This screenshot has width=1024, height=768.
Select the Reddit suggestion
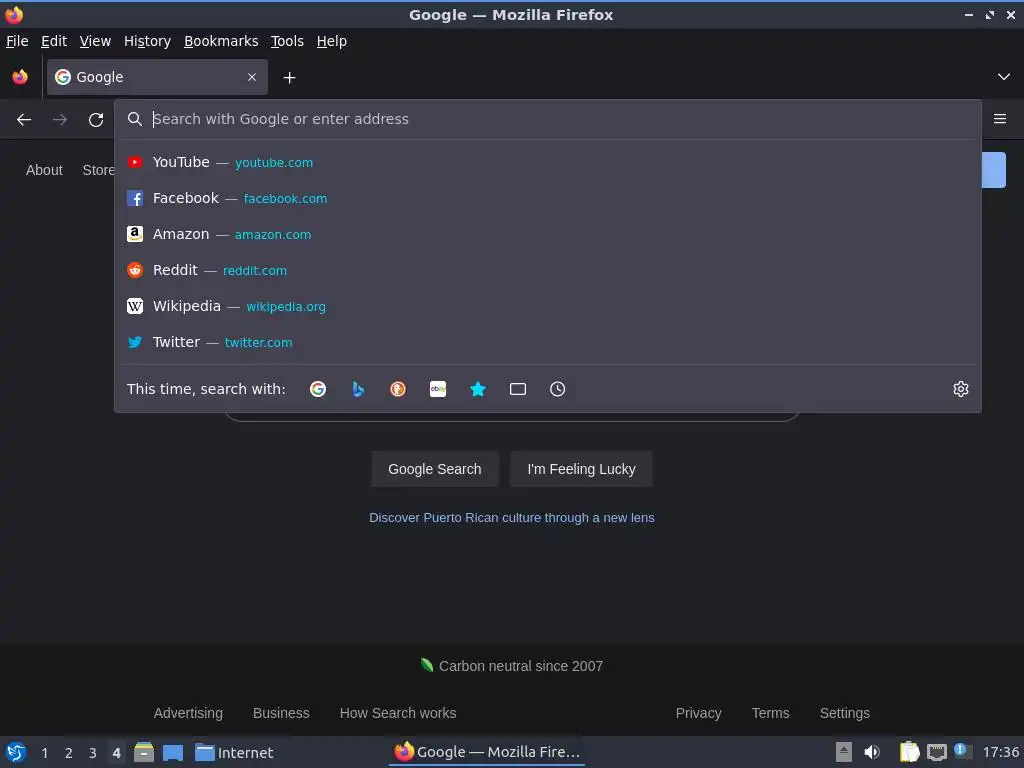tap(548, 270)
